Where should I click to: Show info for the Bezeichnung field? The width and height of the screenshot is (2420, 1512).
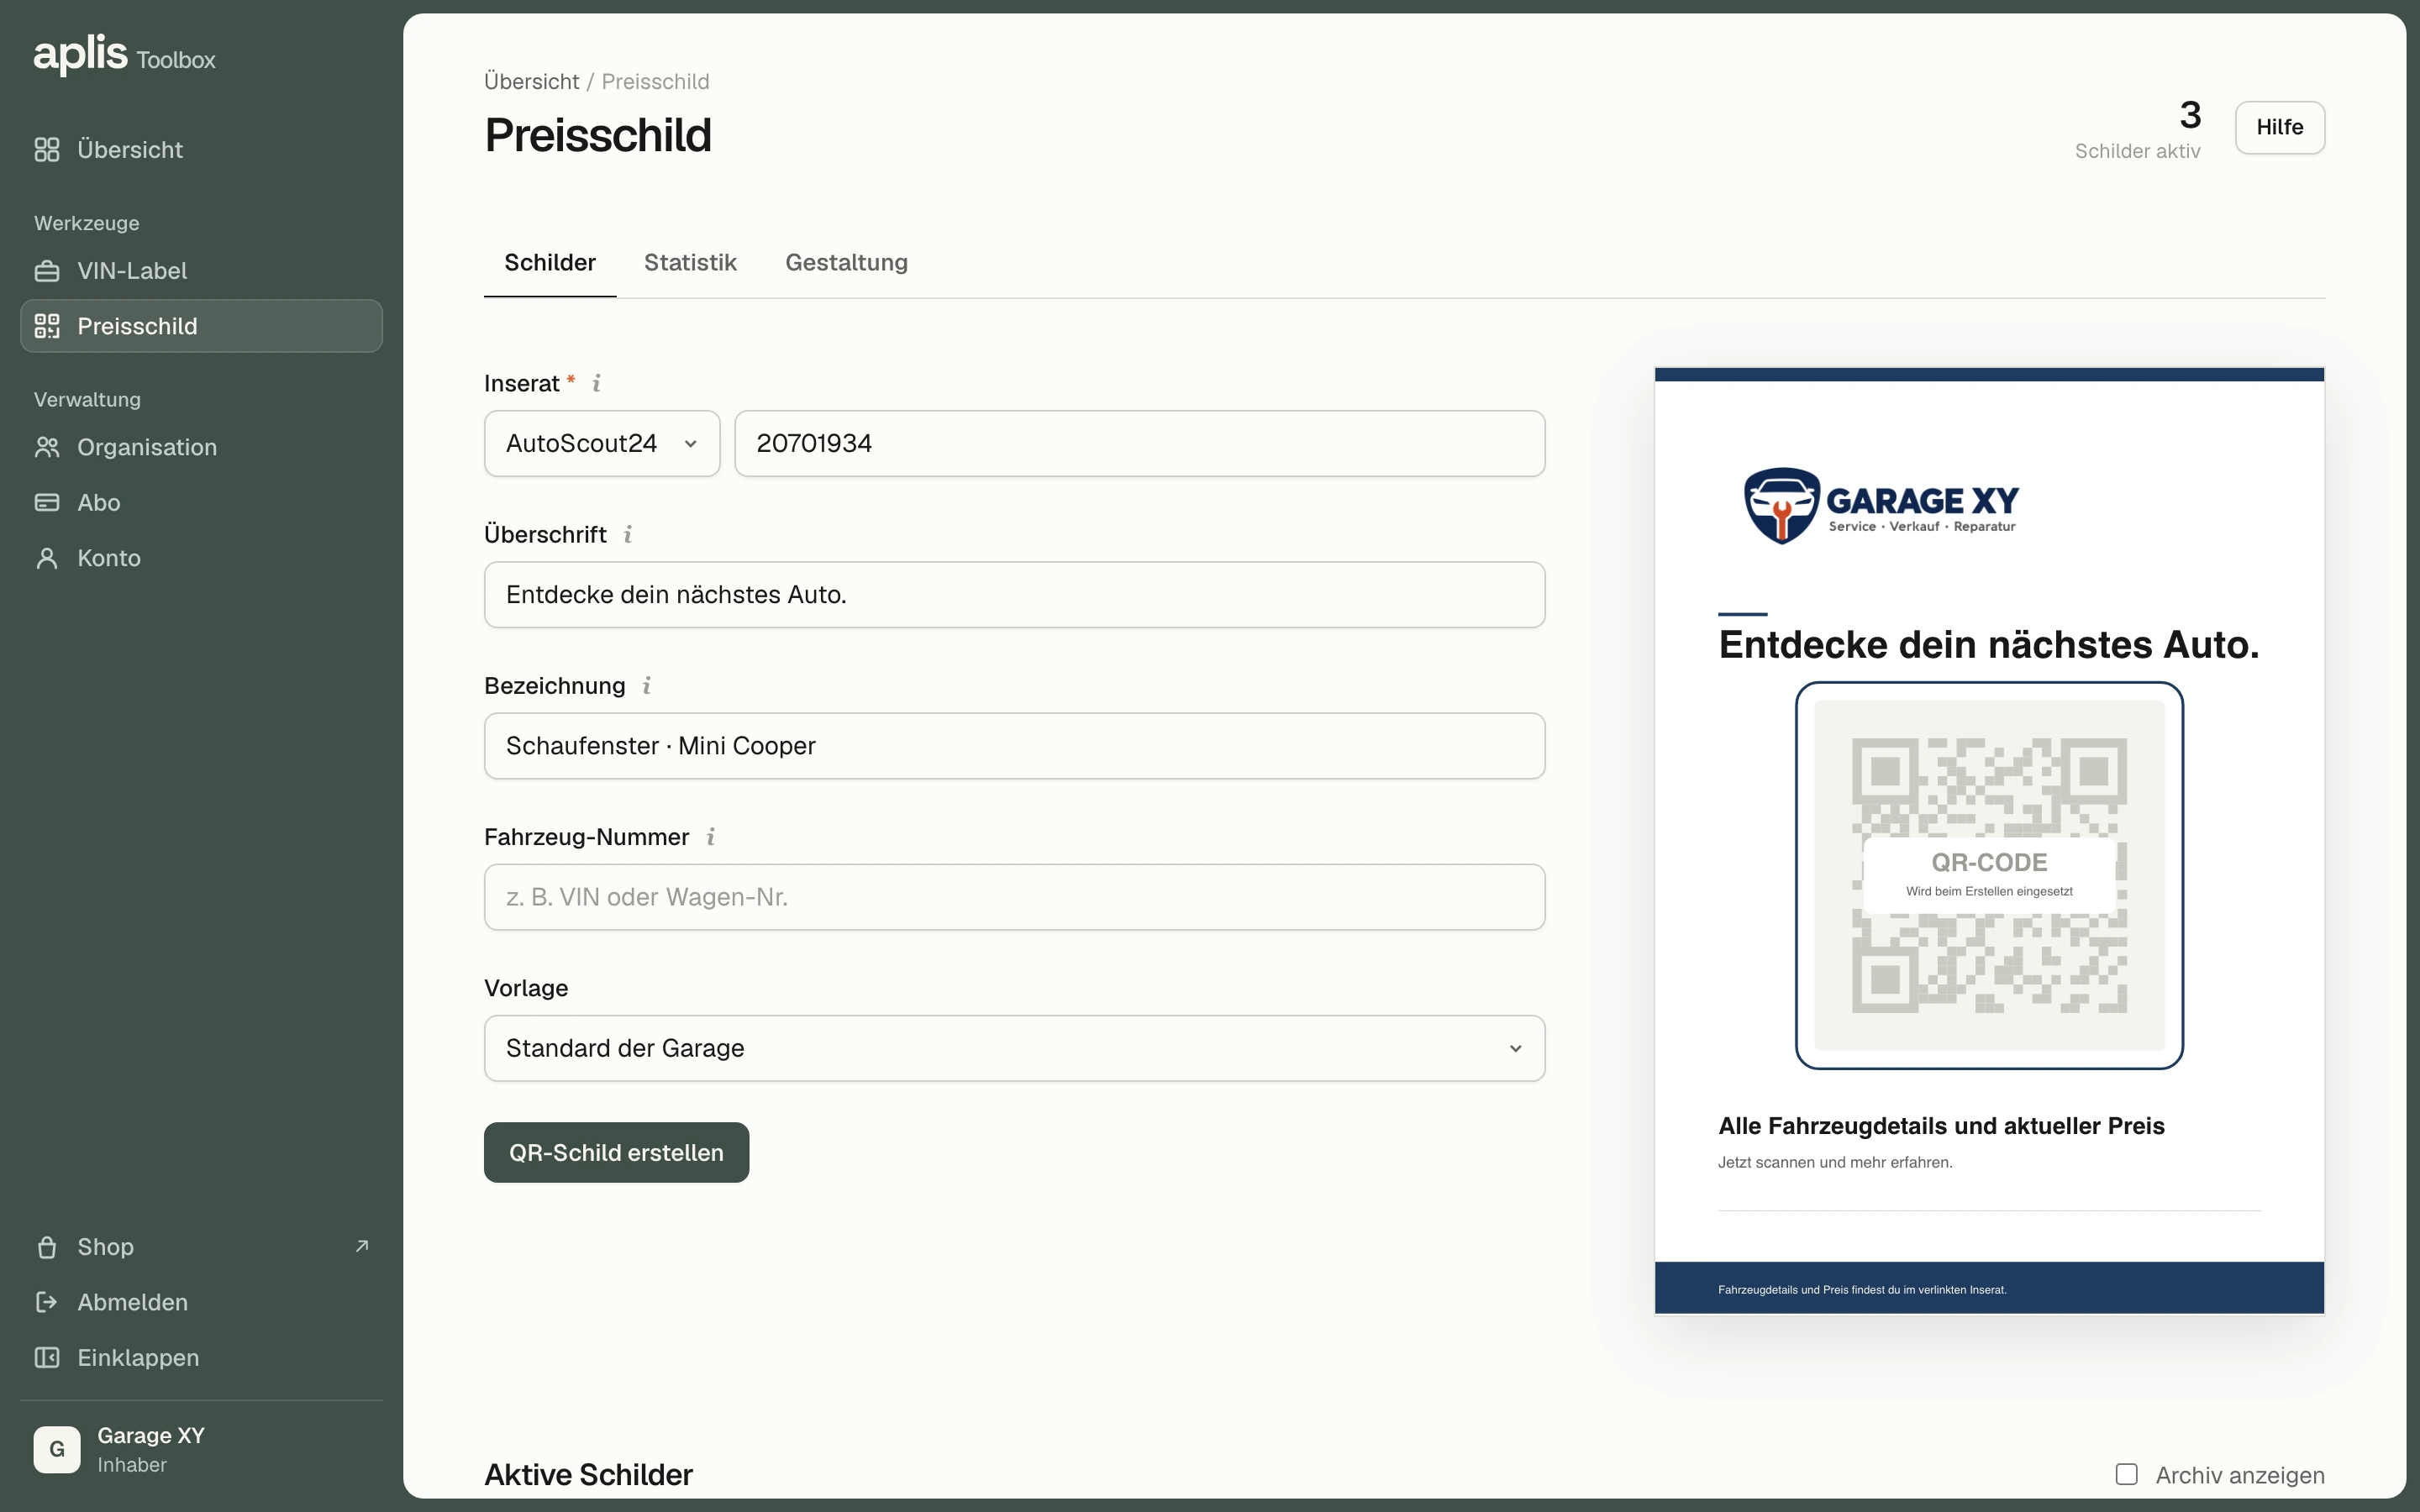click(647, 686)
